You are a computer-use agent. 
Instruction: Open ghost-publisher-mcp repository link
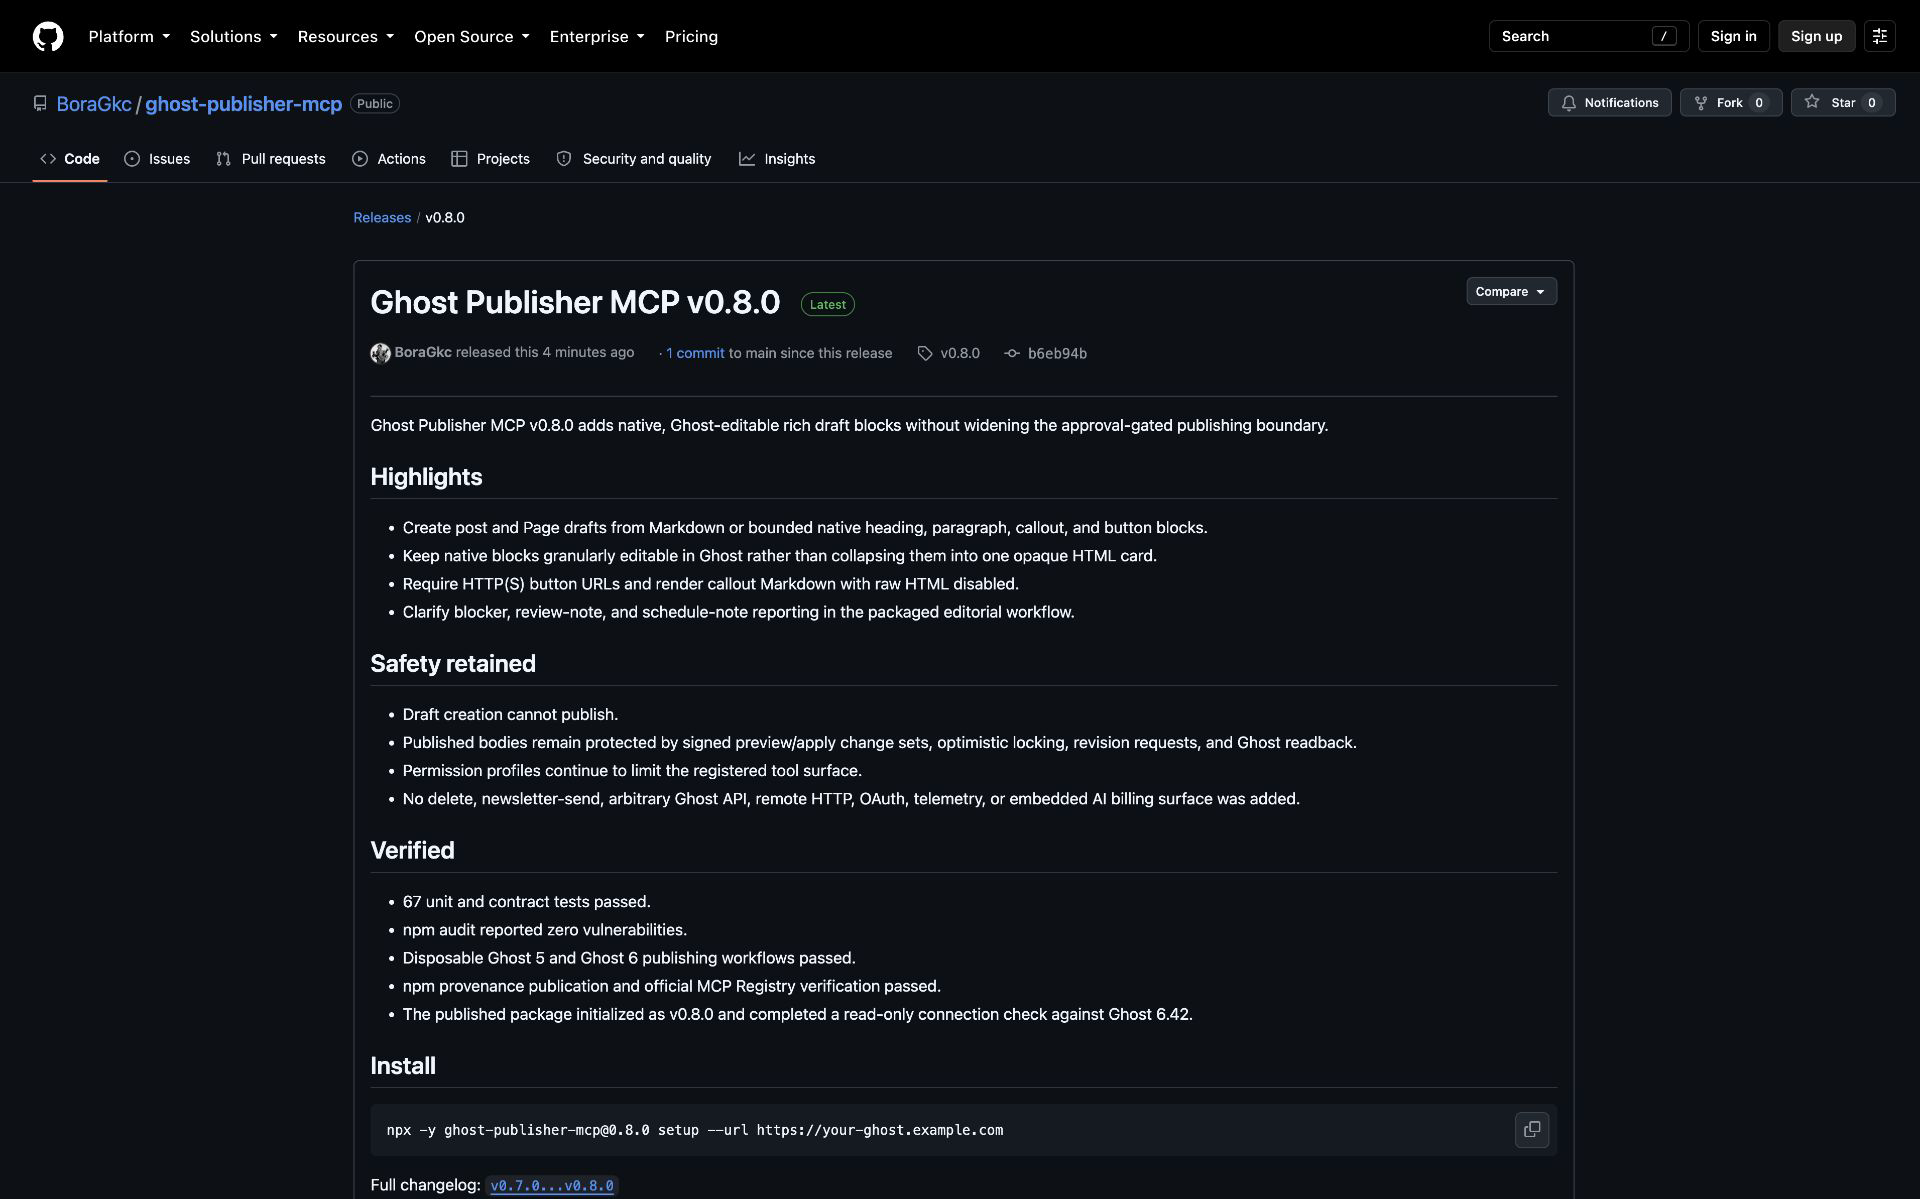243,104
